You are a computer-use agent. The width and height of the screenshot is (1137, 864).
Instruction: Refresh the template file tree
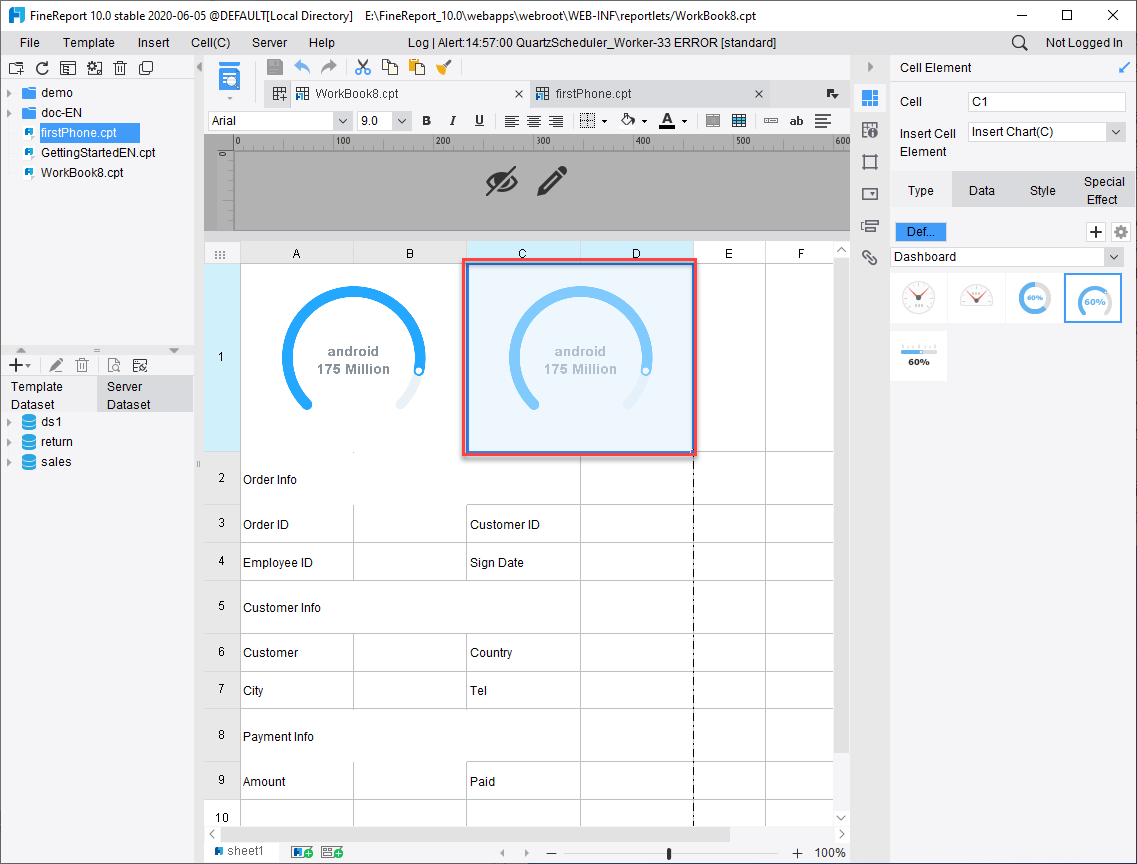coord(42,68)
